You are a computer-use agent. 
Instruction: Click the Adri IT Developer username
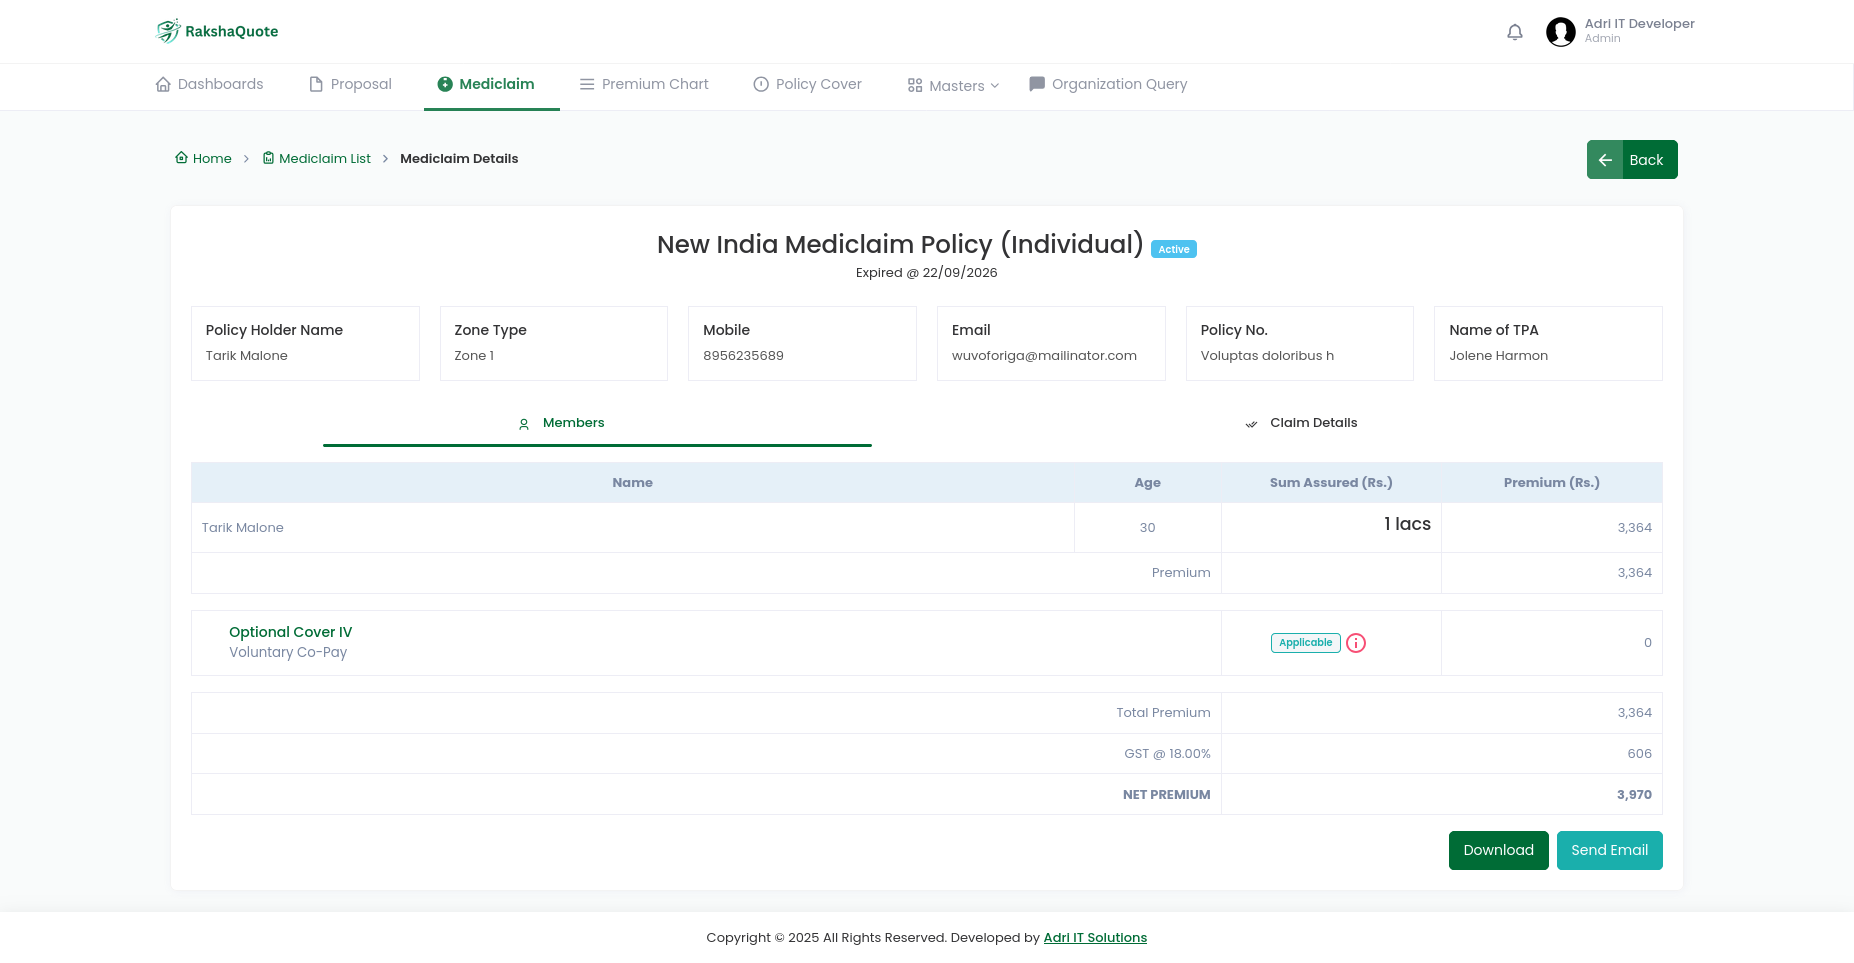coord(1639,24)
